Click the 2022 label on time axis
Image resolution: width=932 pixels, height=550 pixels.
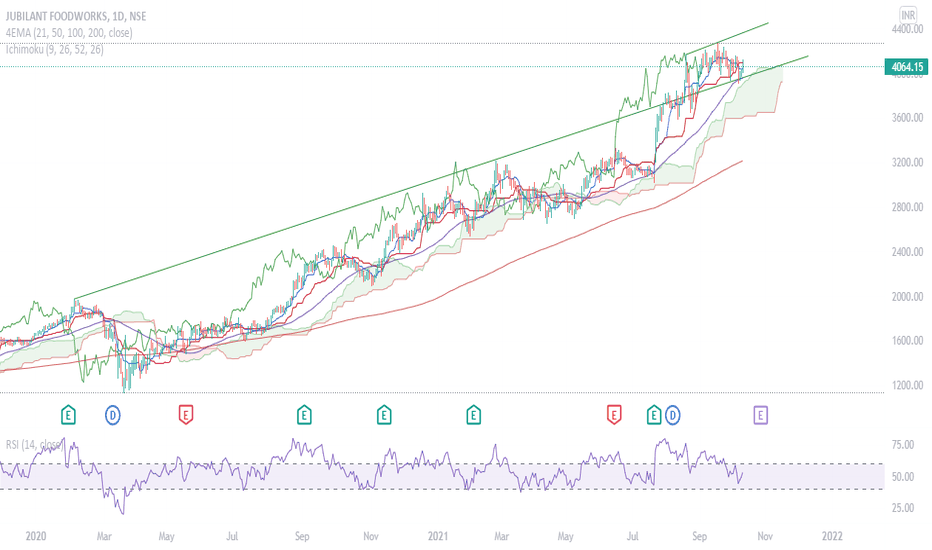[x=832, y=536]
